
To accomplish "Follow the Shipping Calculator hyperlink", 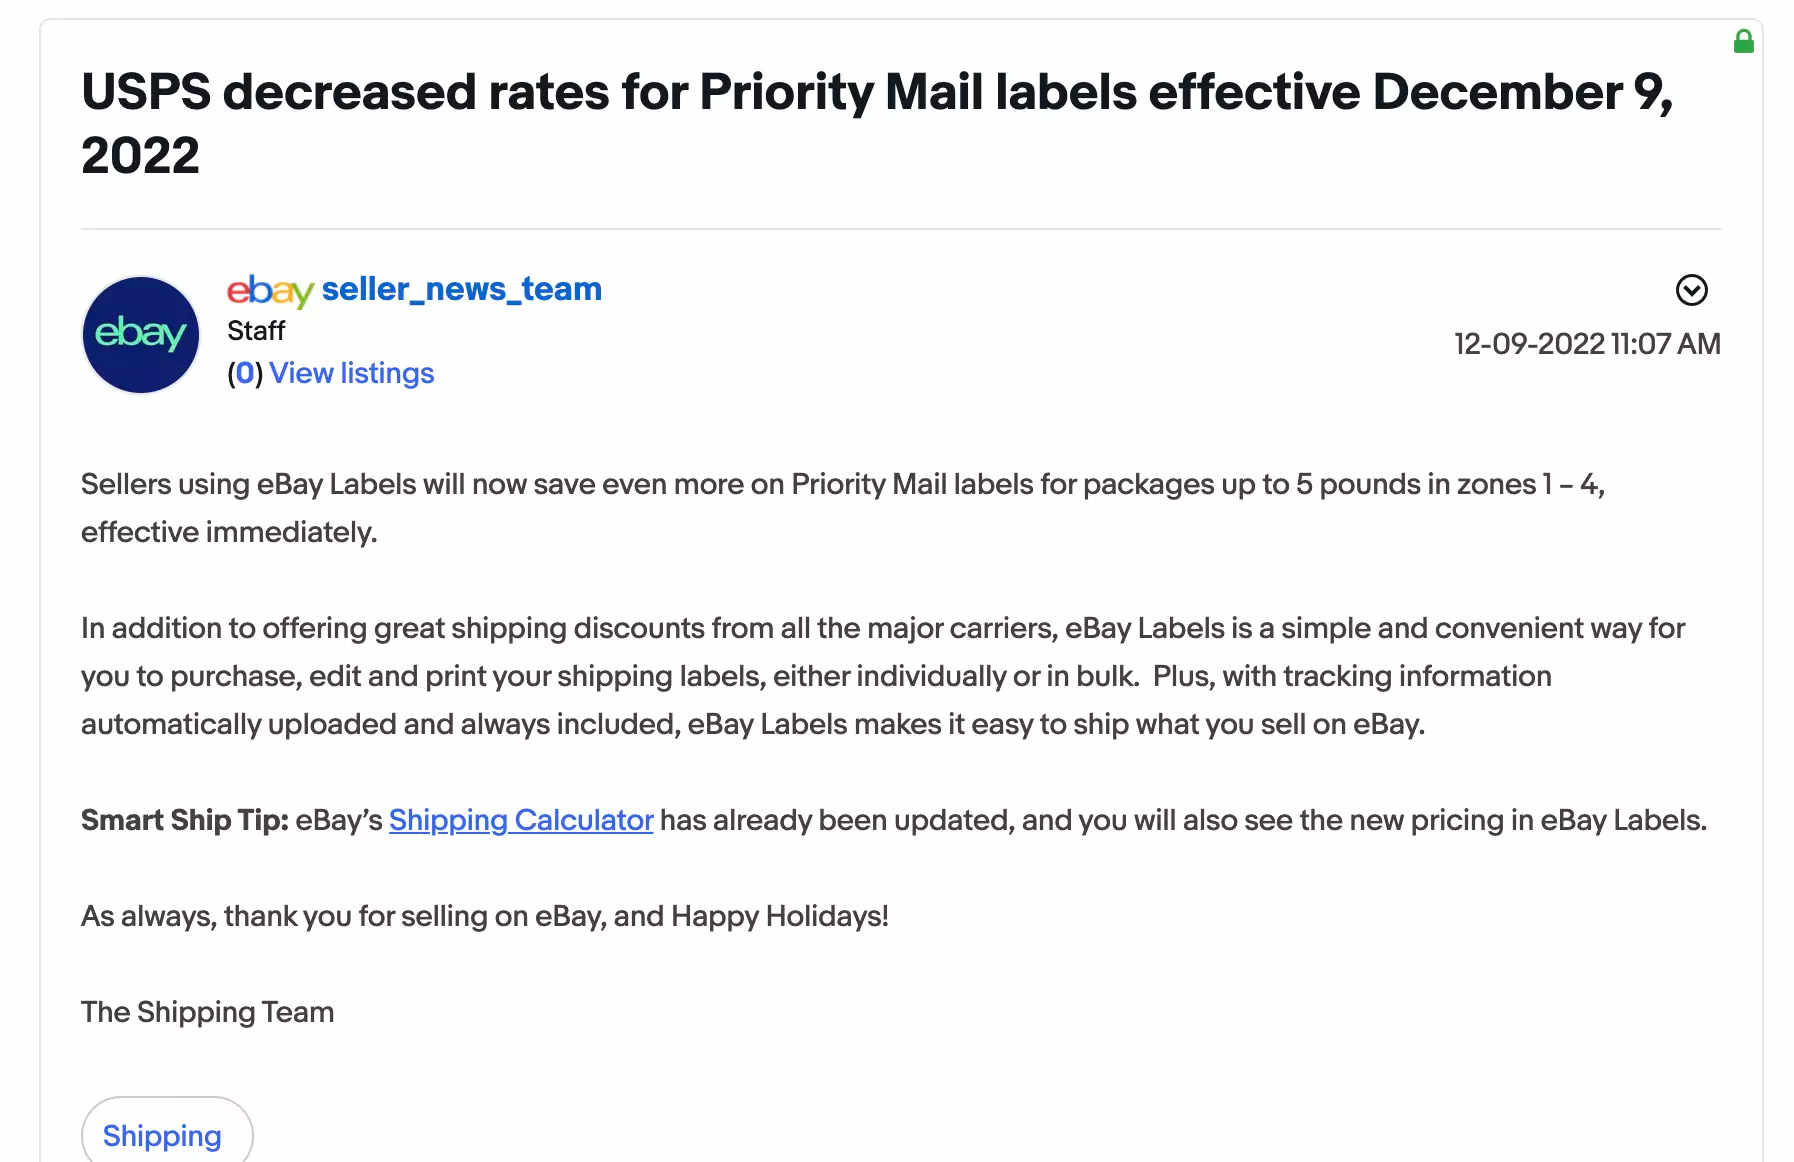I will [521, 820].
